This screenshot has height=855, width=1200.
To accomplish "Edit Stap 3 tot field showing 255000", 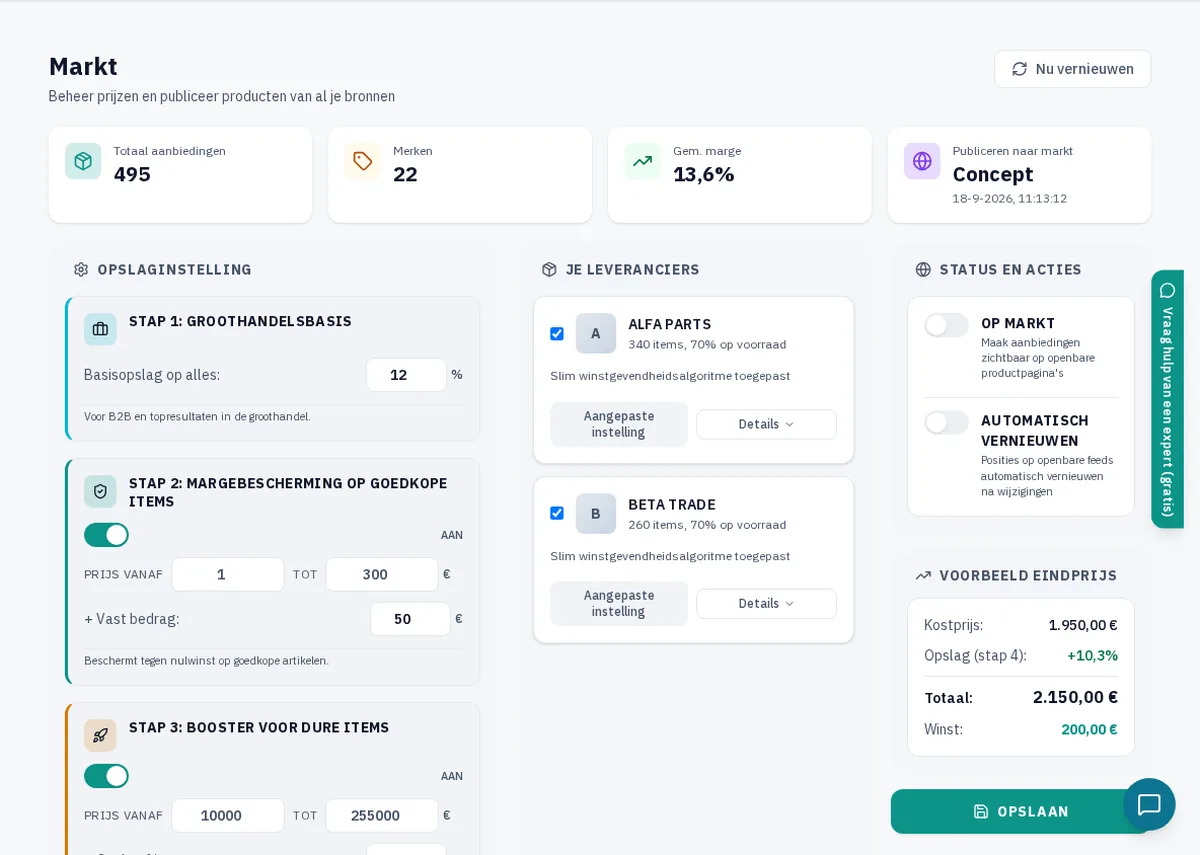I will [x=382, y=815].
